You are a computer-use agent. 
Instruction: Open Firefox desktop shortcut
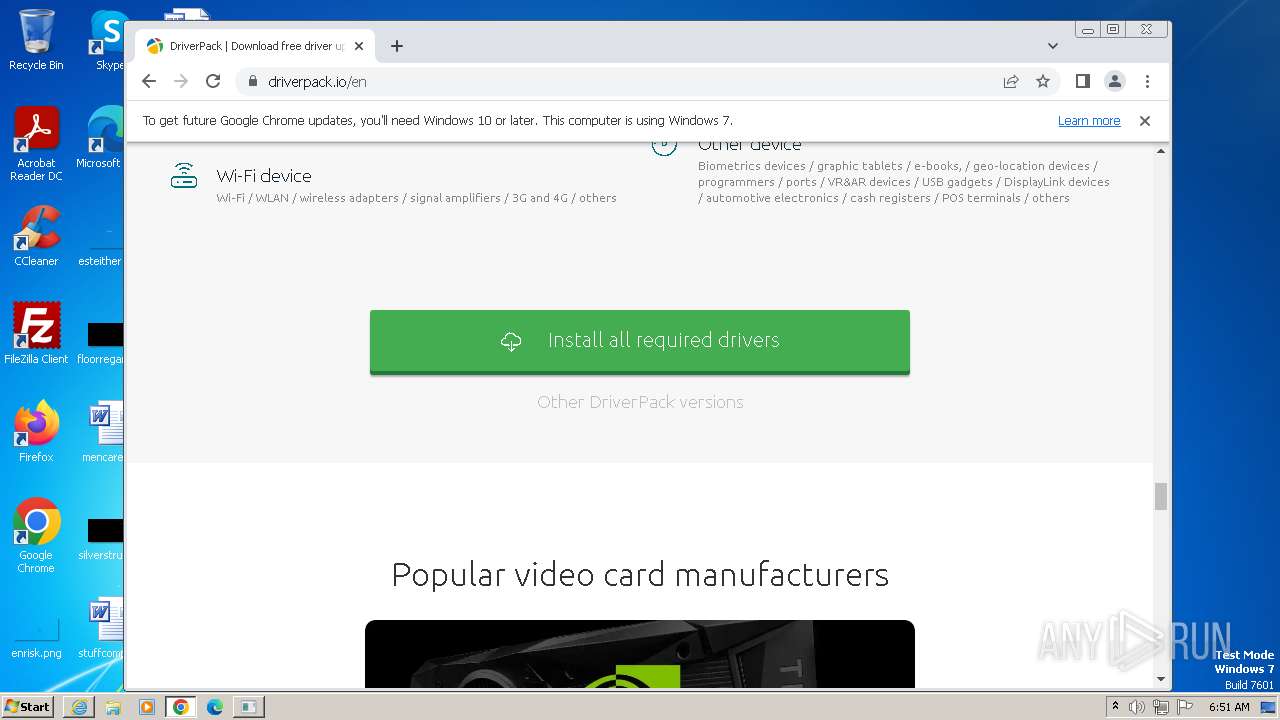(x=36, y=432)
